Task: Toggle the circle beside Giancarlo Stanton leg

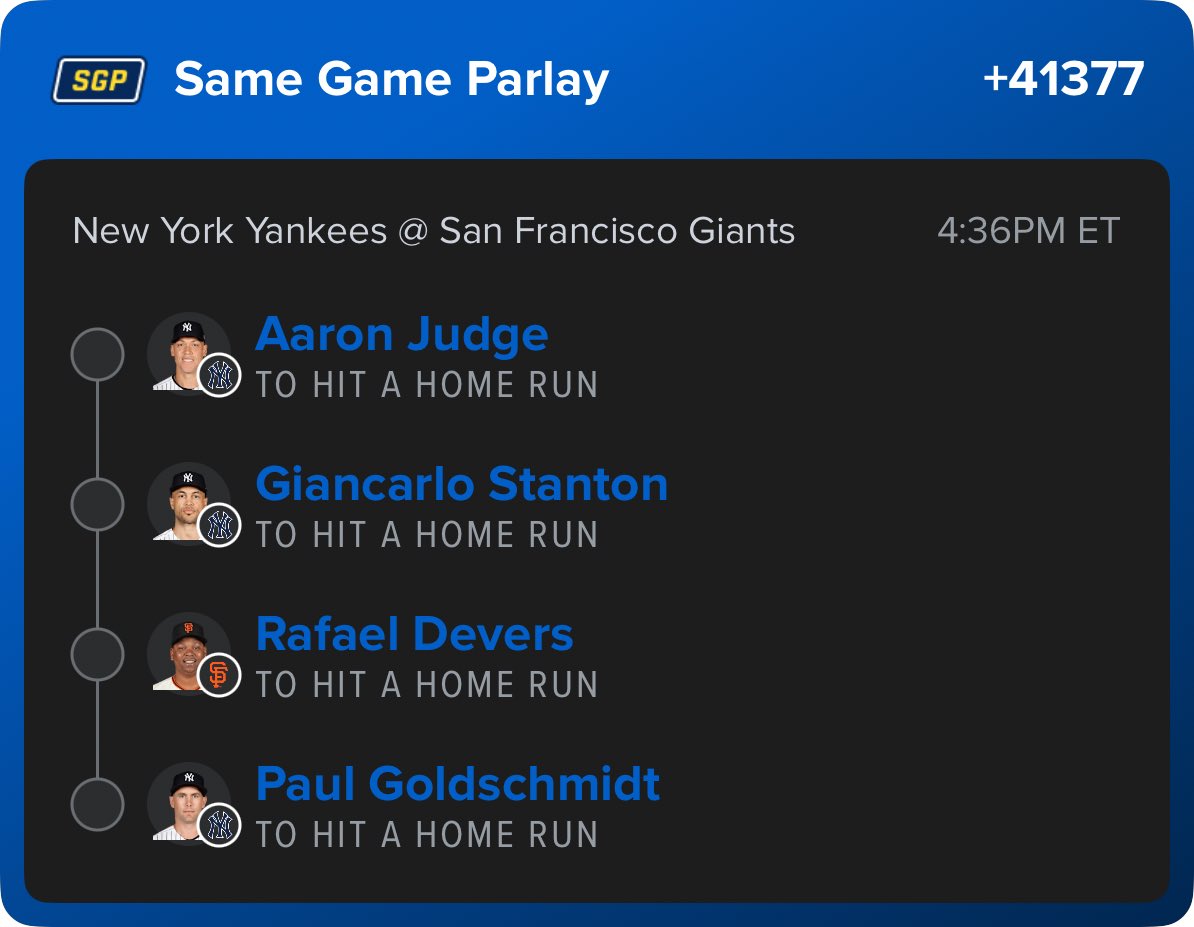Action: 97,505
